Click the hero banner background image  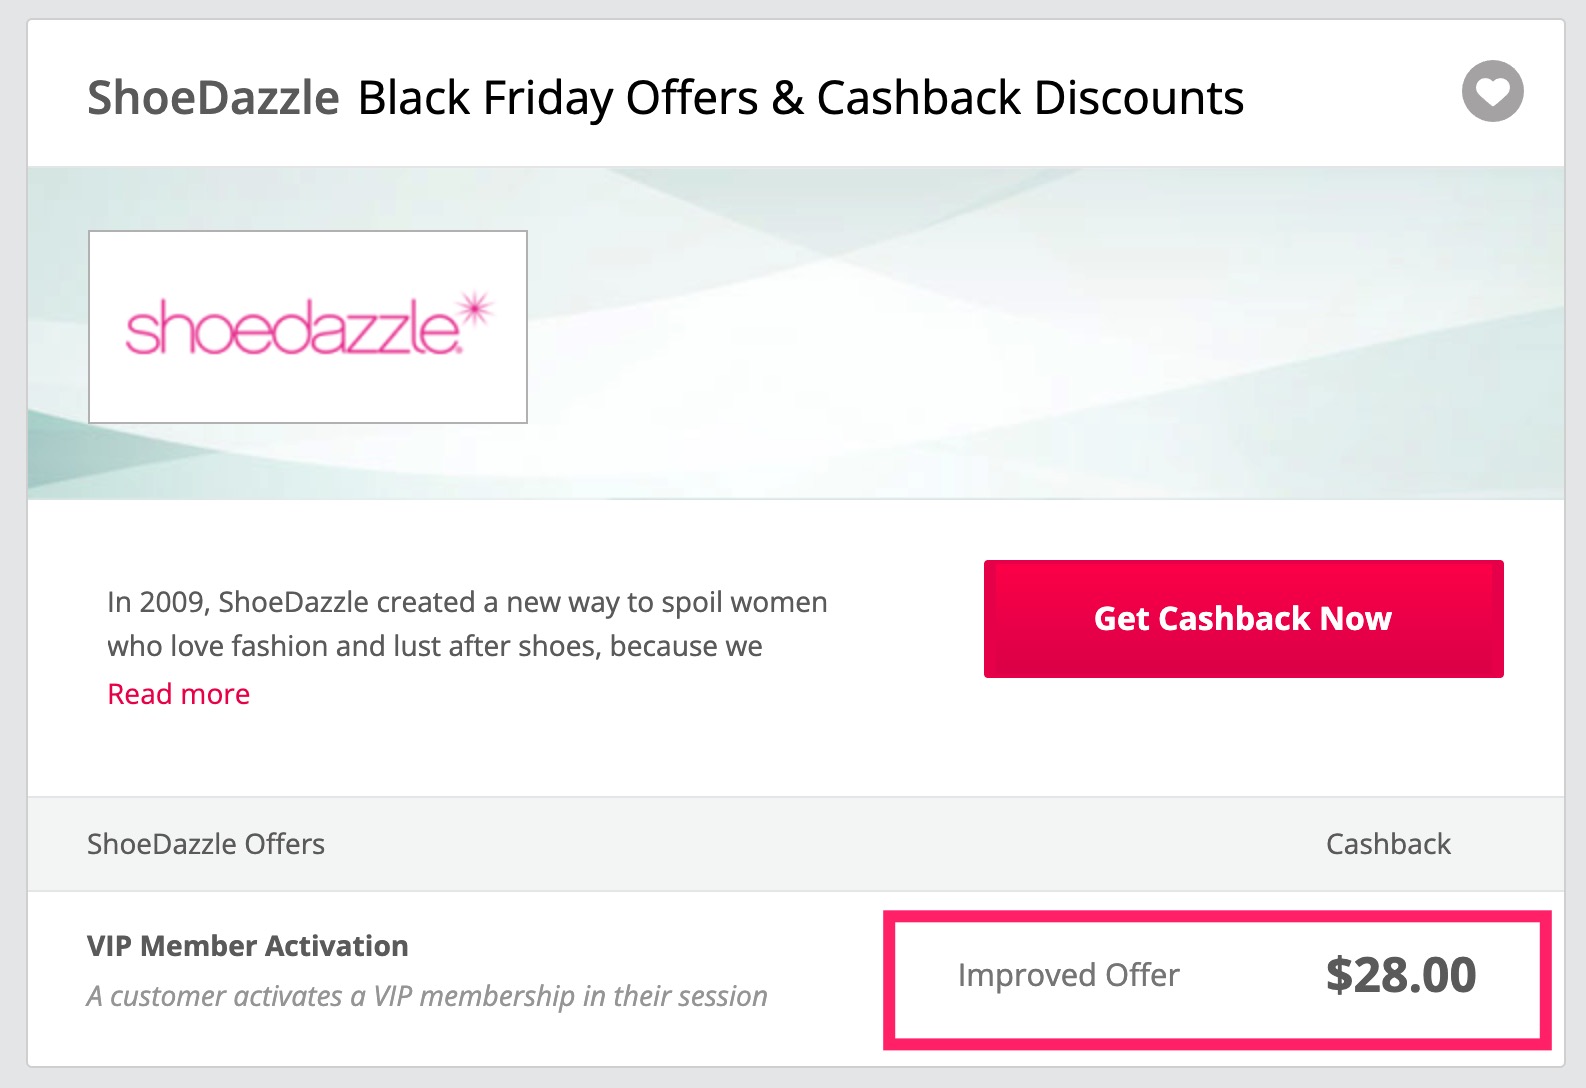pyautogui.click(x=1000, y=330)
